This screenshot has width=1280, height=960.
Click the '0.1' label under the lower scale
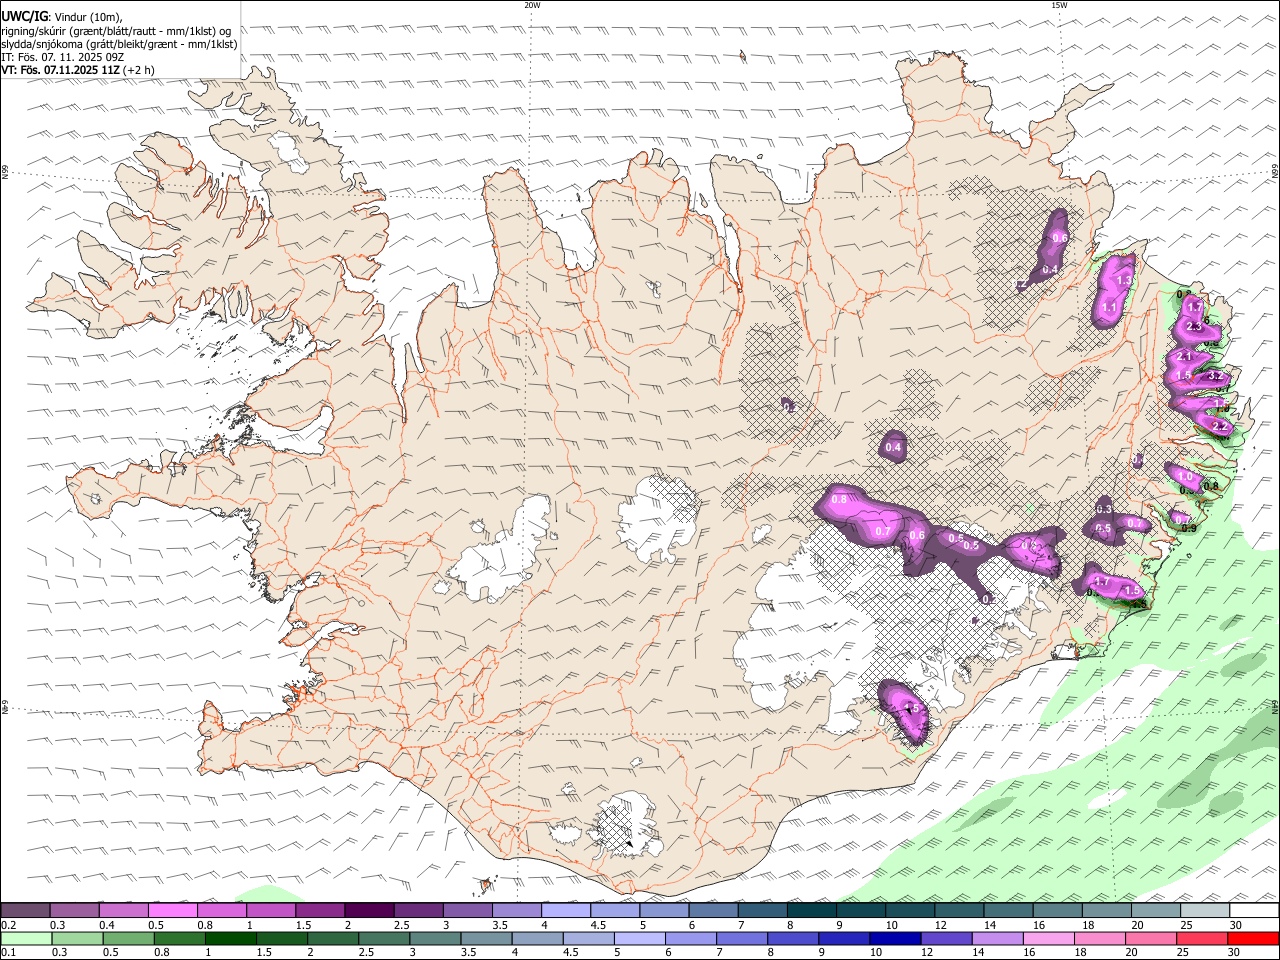coord(8,952)
